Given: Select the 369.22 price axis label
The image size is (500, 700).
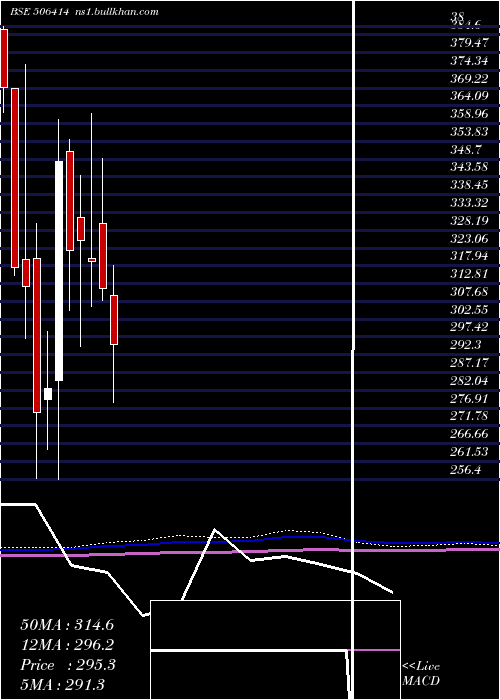Looking at the screenshot, I should 469,78.
